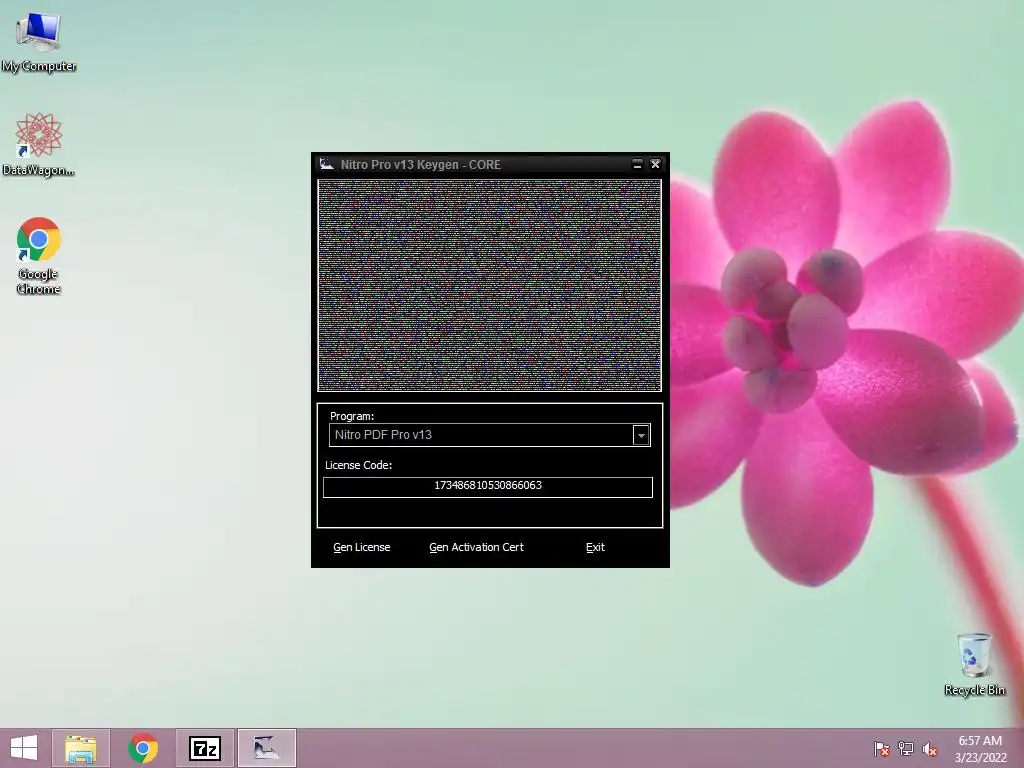Click the 'Program:' label text

pyautogui.click(x=352, y=416)
